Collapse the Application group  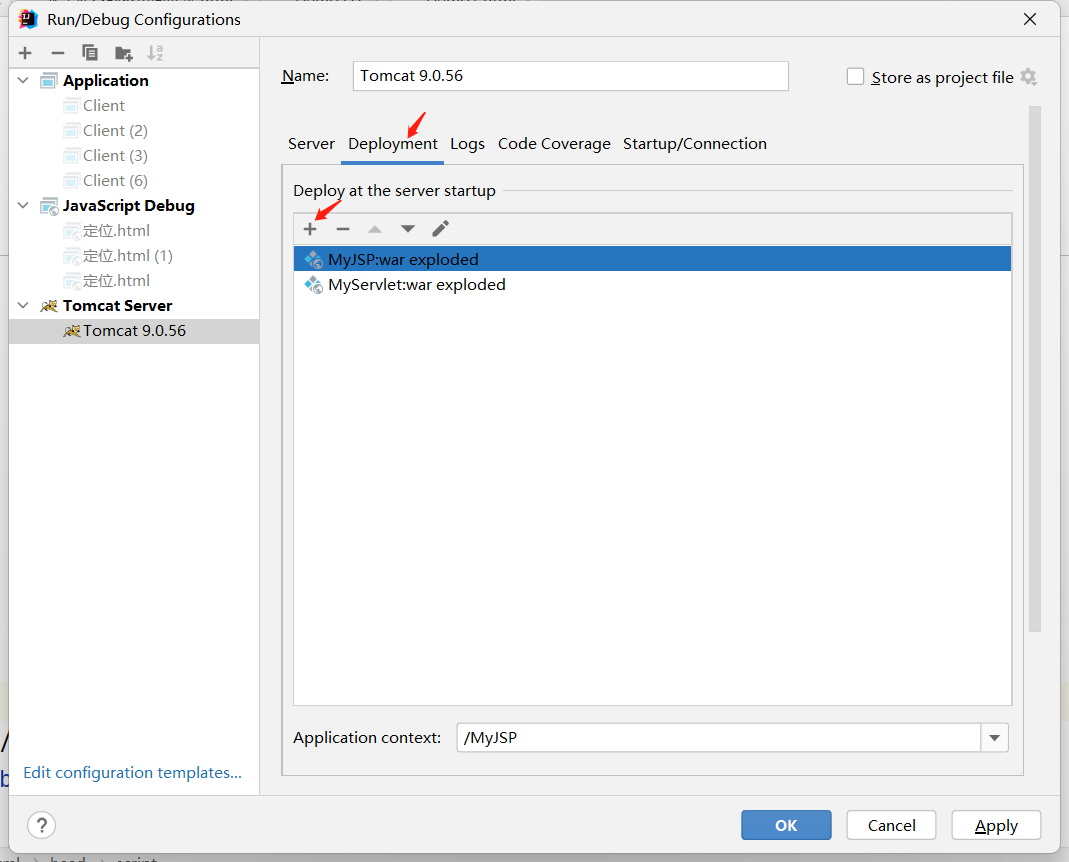pyautogui.click(x=23, y=80)
